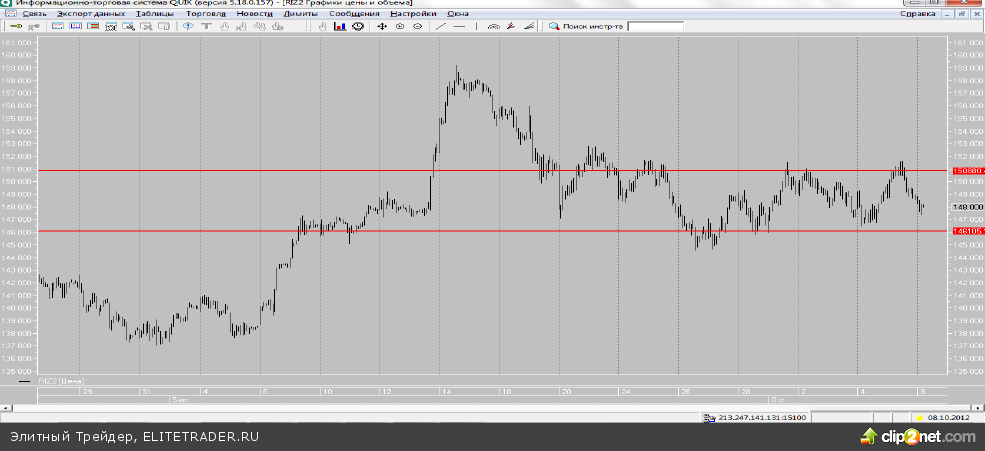Open the Экспорт данных menu
This screenshot has height=451, width=985.
pos(91,14)
